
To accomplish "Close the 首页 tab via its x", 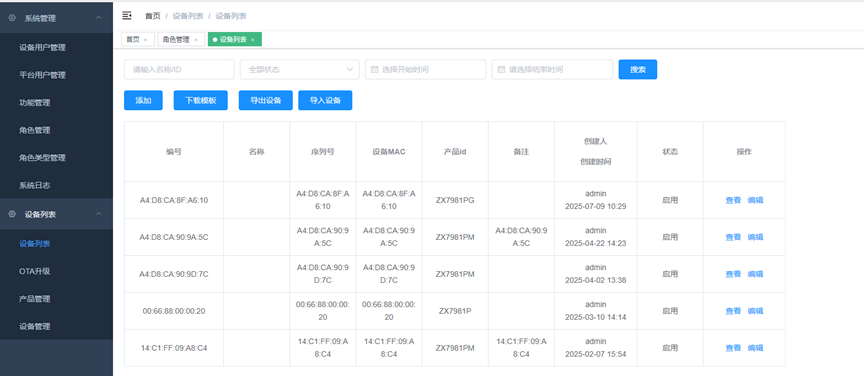I will (x=145, y=40).
